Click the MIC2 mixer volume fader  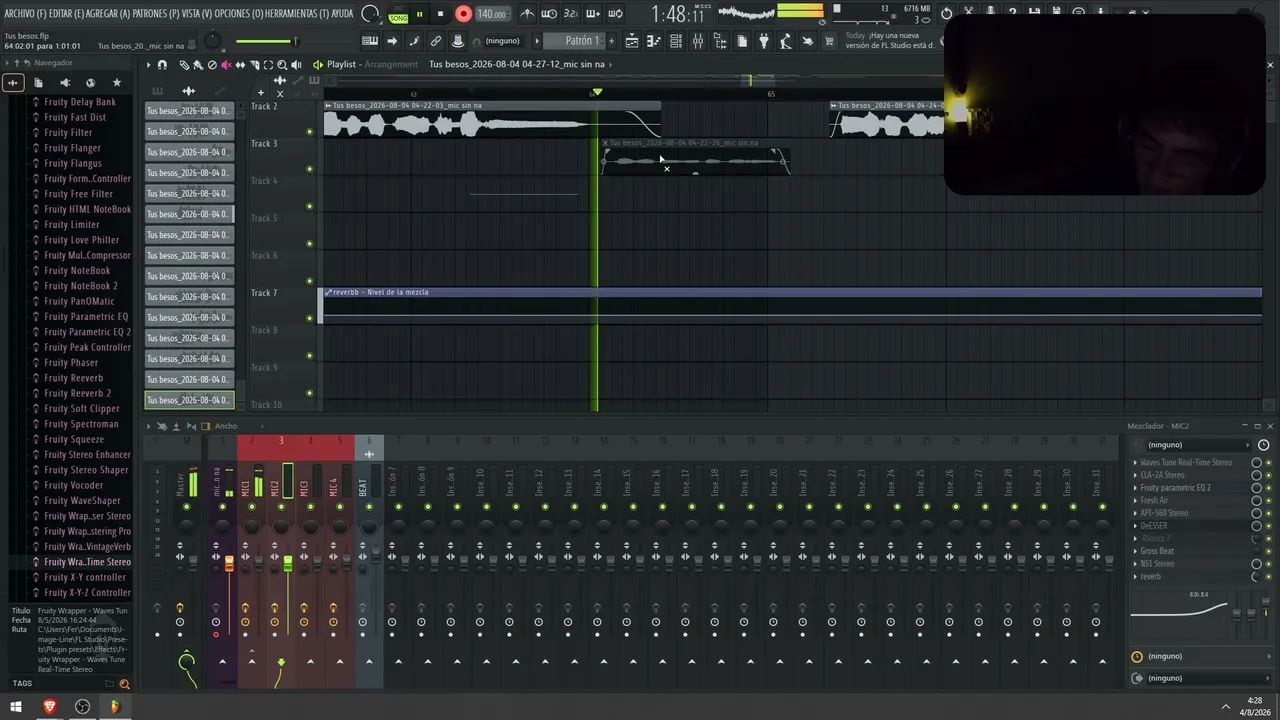click(x=288, y=564)
